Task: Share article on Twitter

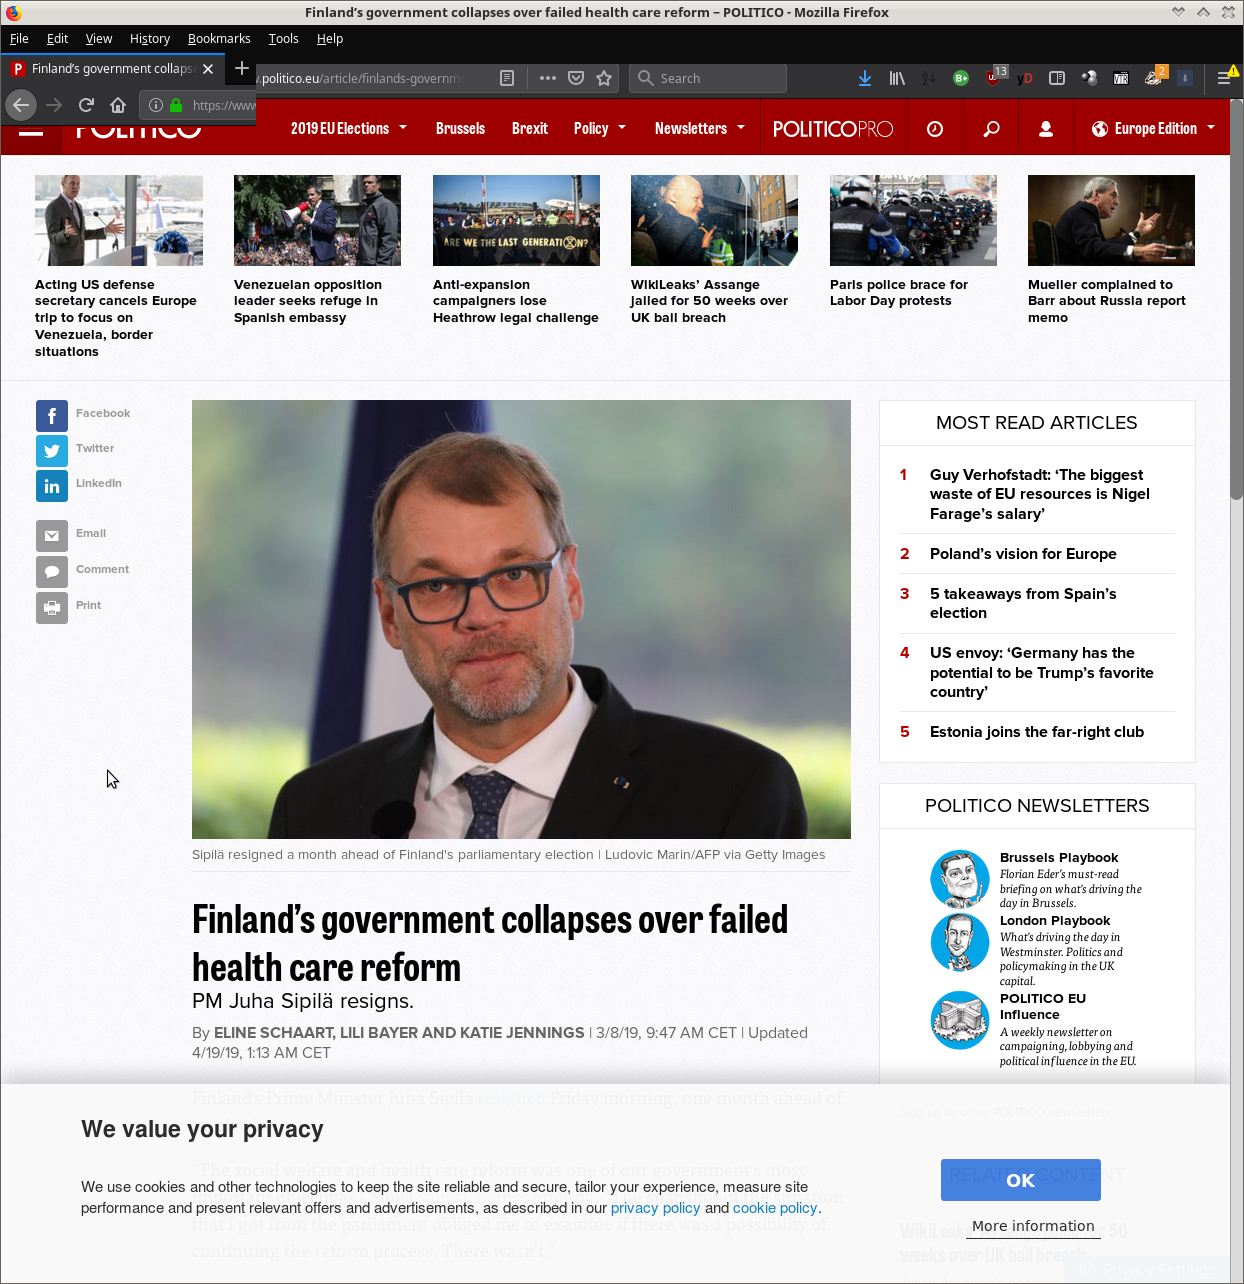Action: click(x=52, y=450)
